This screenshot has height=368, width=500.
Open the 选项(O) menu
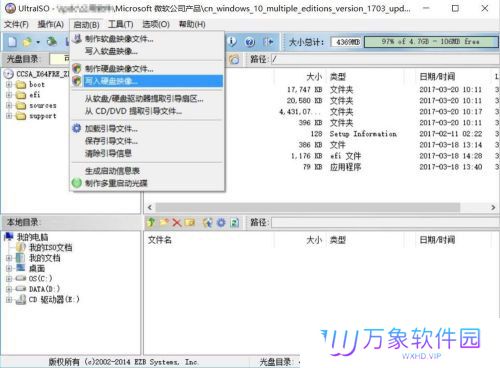tap(156, 24)
